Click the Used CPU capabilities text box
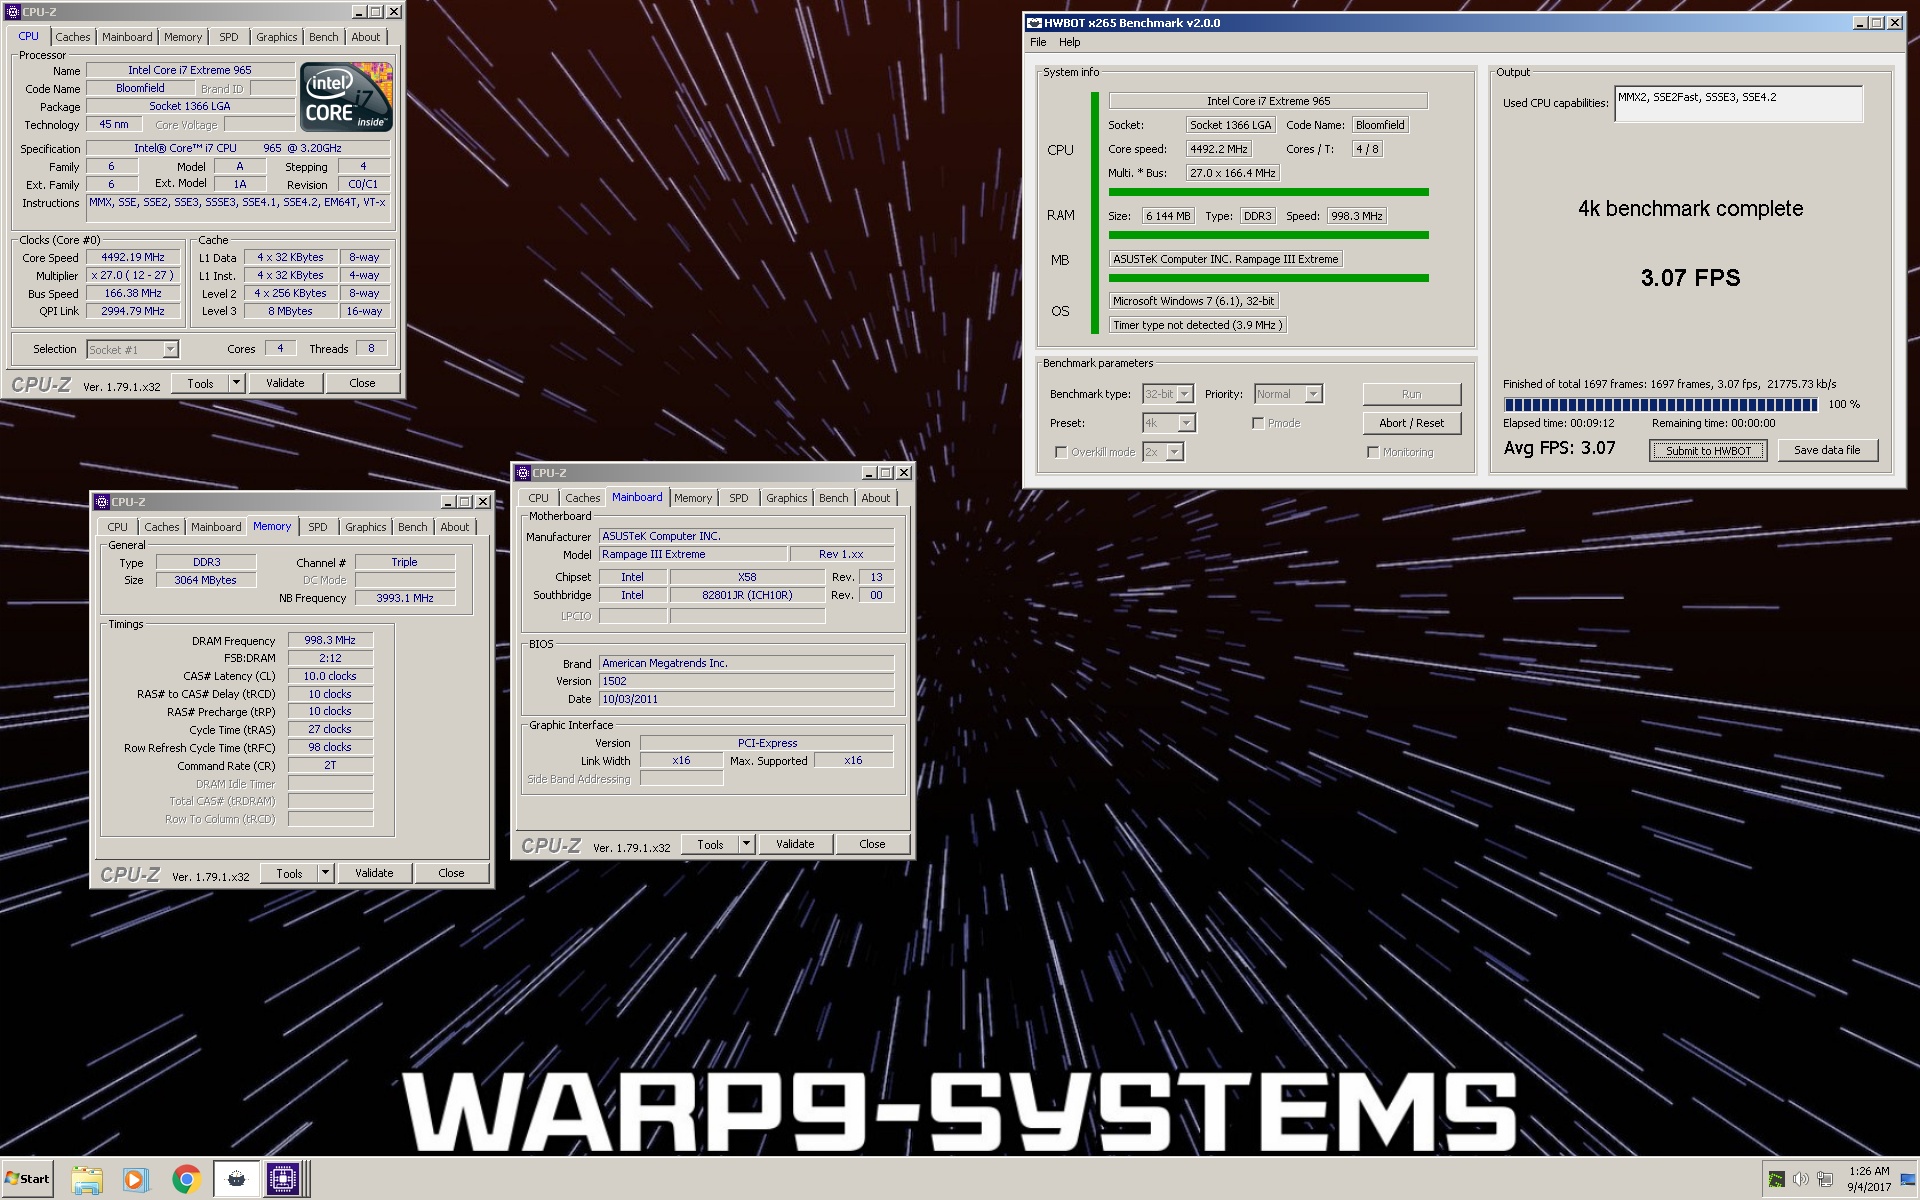1920x1200 pixels. pos(1738,104)
